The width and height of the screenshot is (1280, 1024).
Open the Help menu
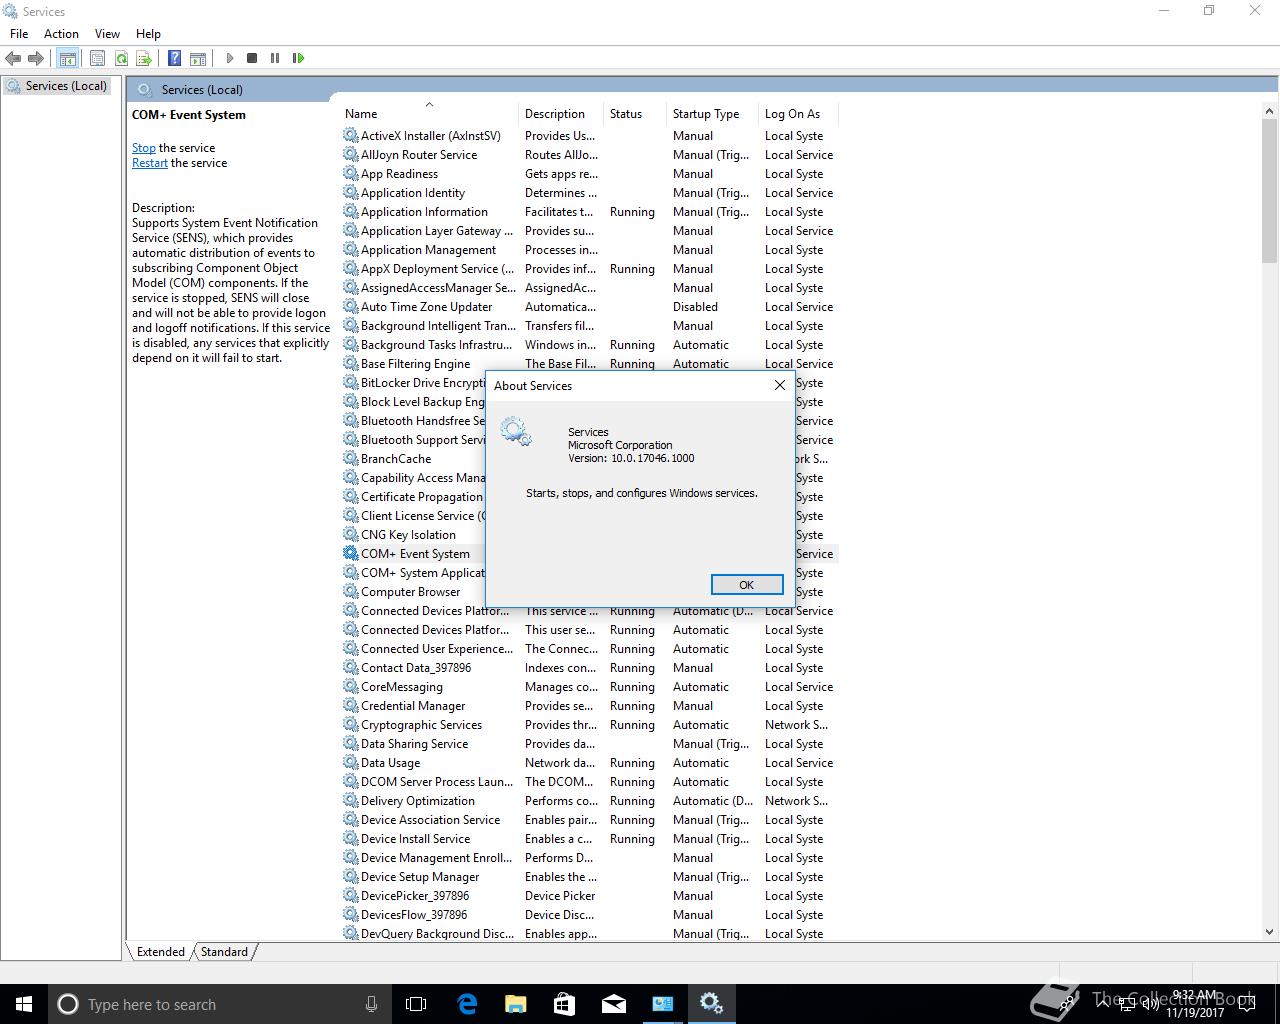[148, 33]
